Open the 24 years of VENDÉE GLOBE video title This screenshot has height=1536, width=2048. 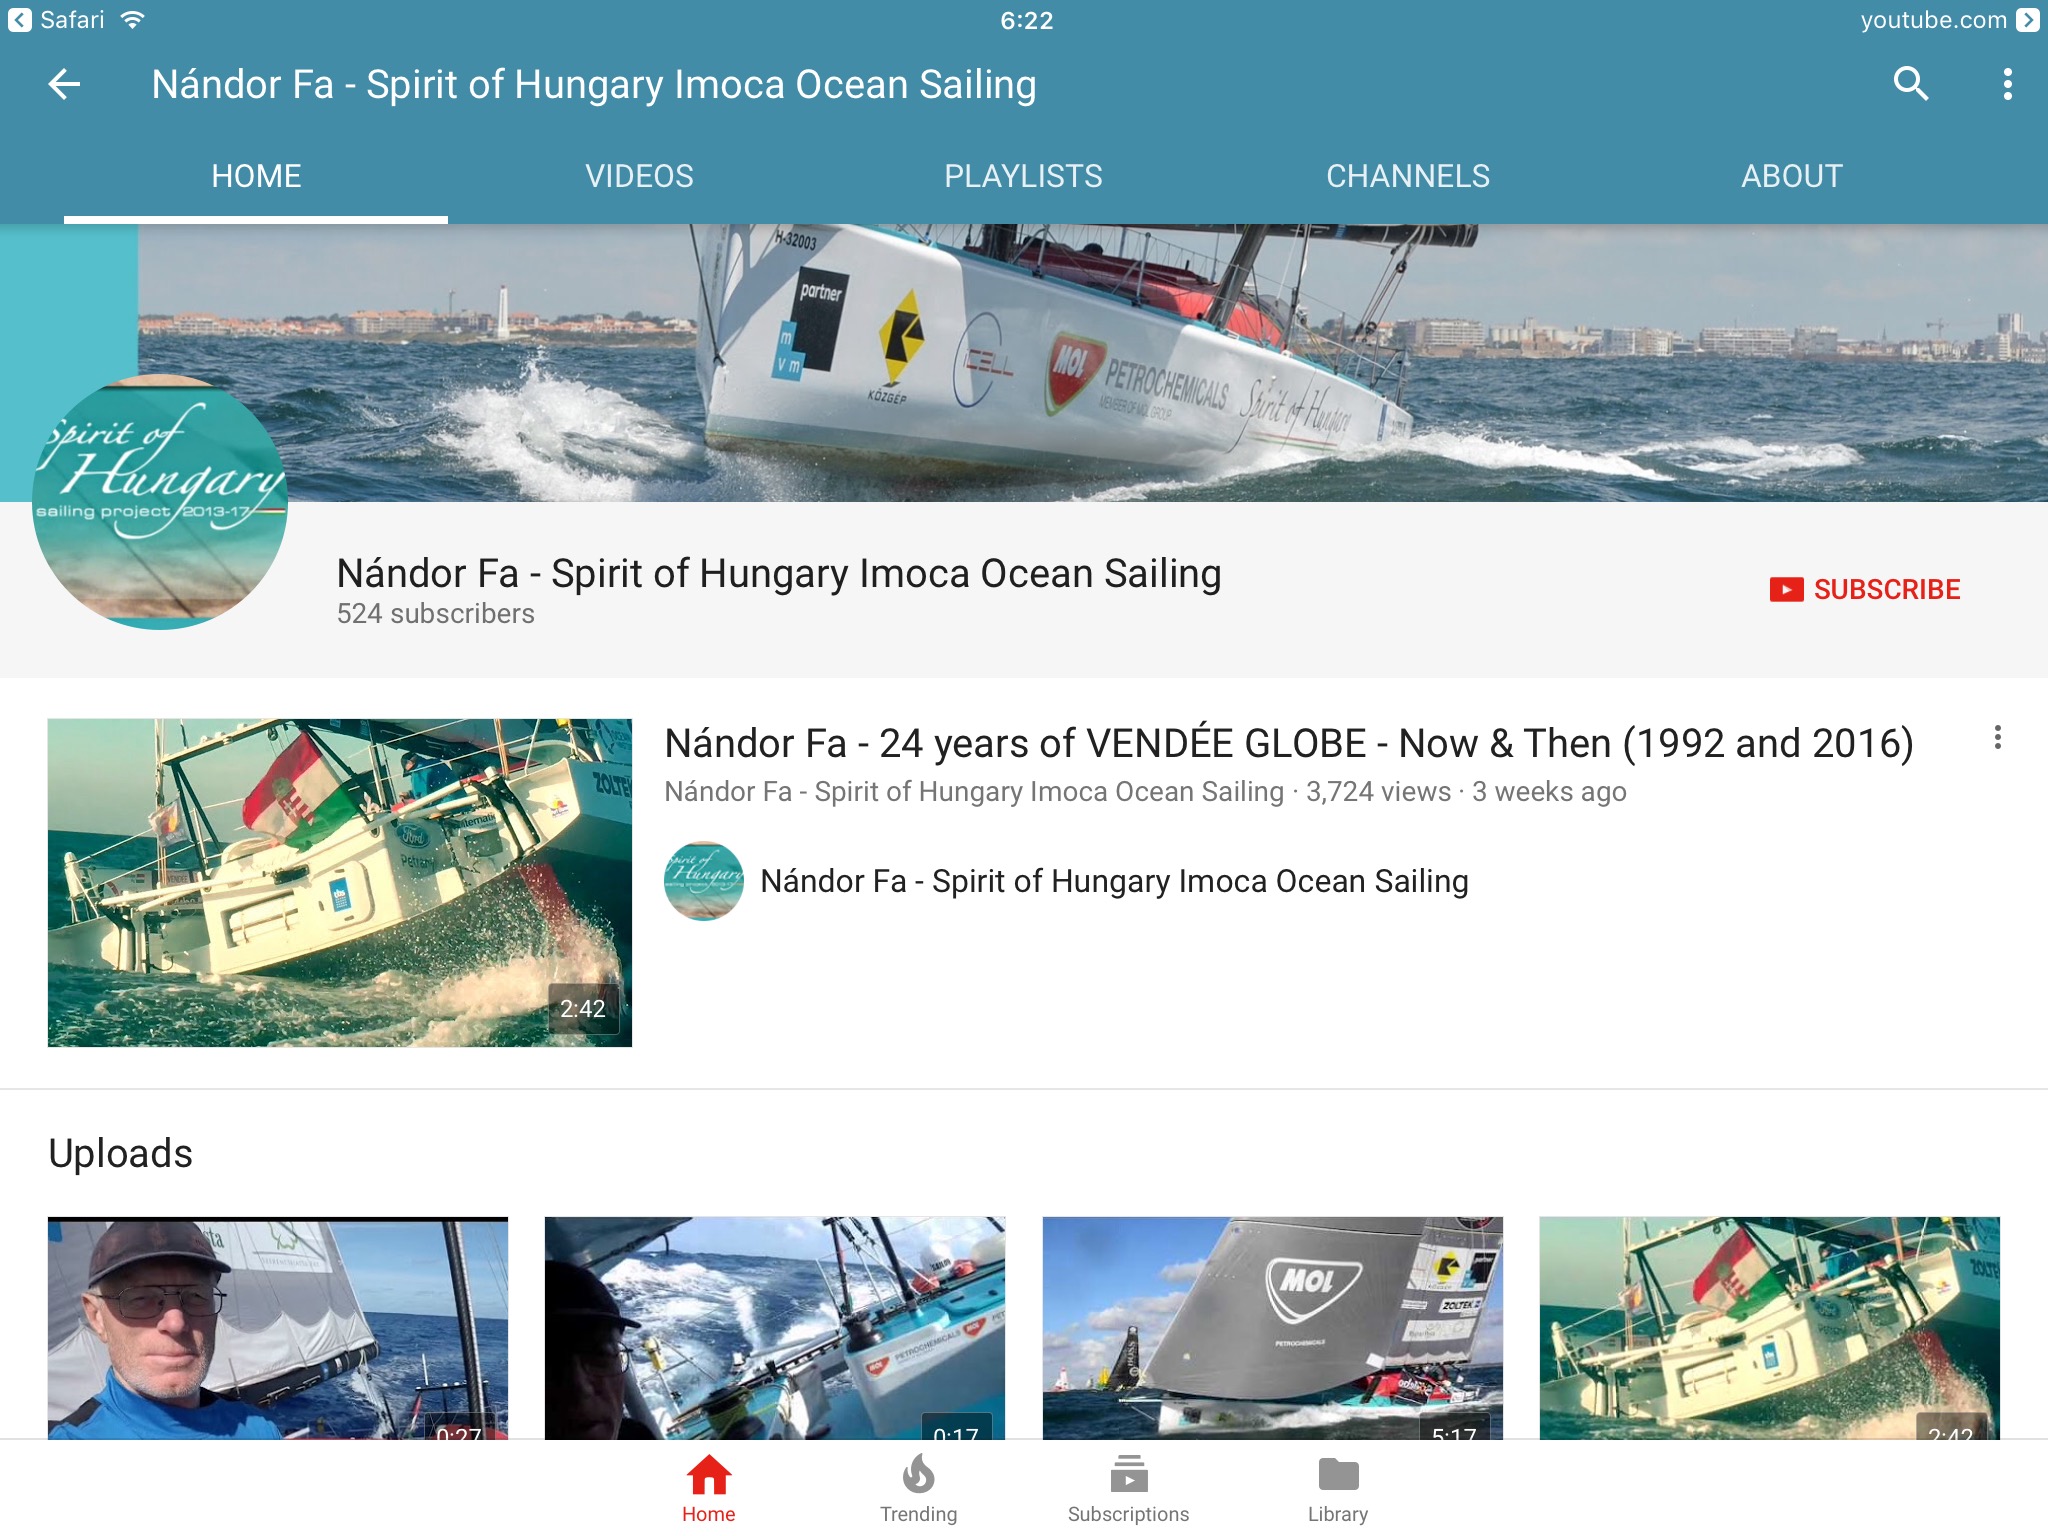click(x=1289, y=743)
